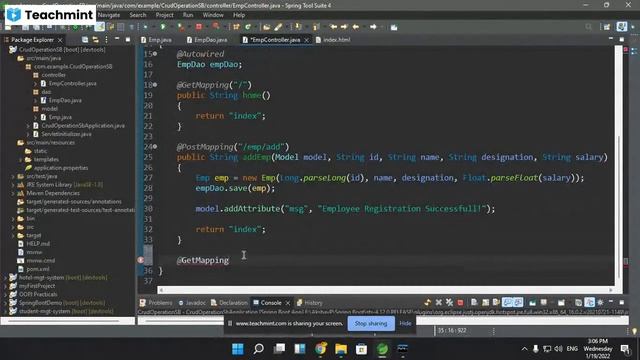
Task: Click the Open Type folder toolbar icon
Action: [x=267, y=27]
